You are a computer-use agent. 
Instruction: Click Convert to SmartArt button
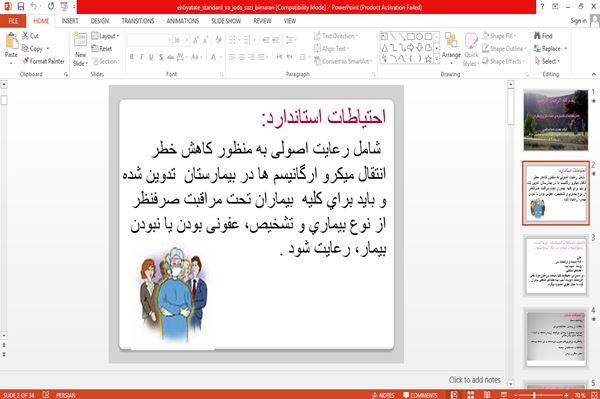pos(343,61)
